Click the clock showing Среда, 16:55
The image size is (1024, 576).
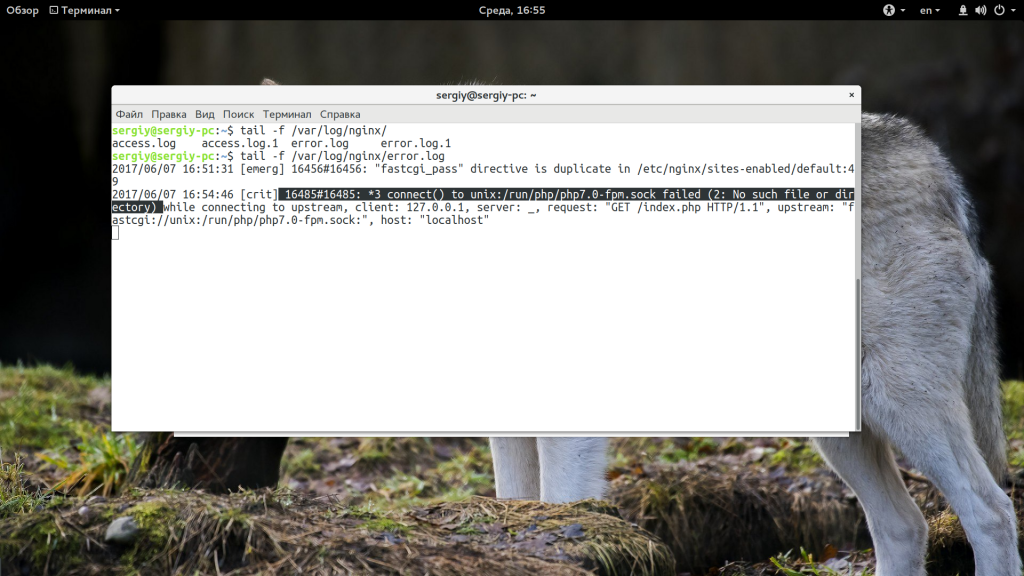click(512, 10)
